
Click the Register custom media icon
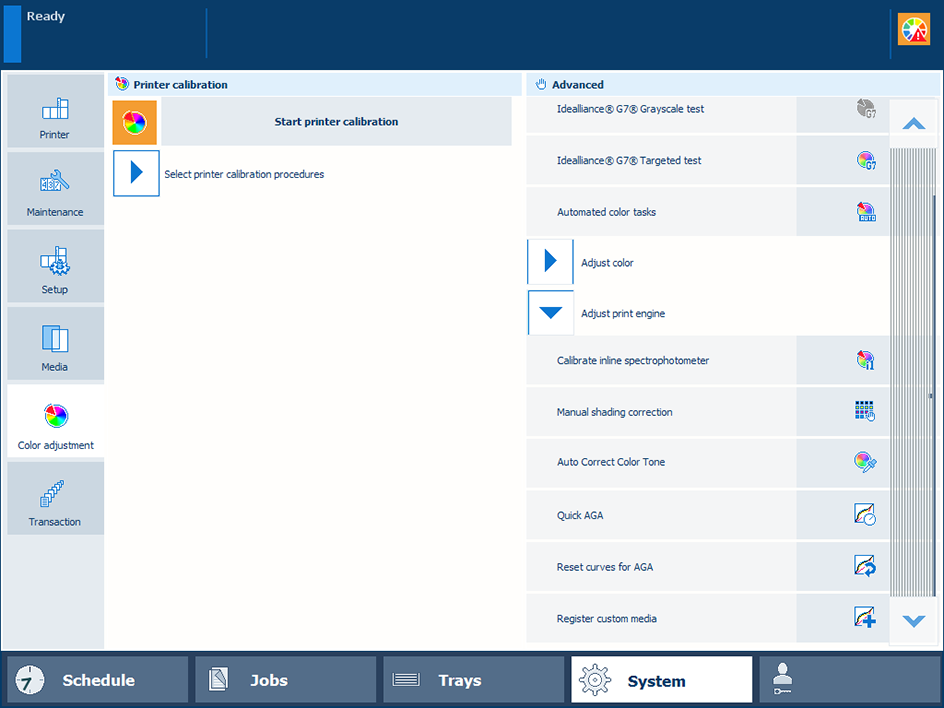(865, 618)
